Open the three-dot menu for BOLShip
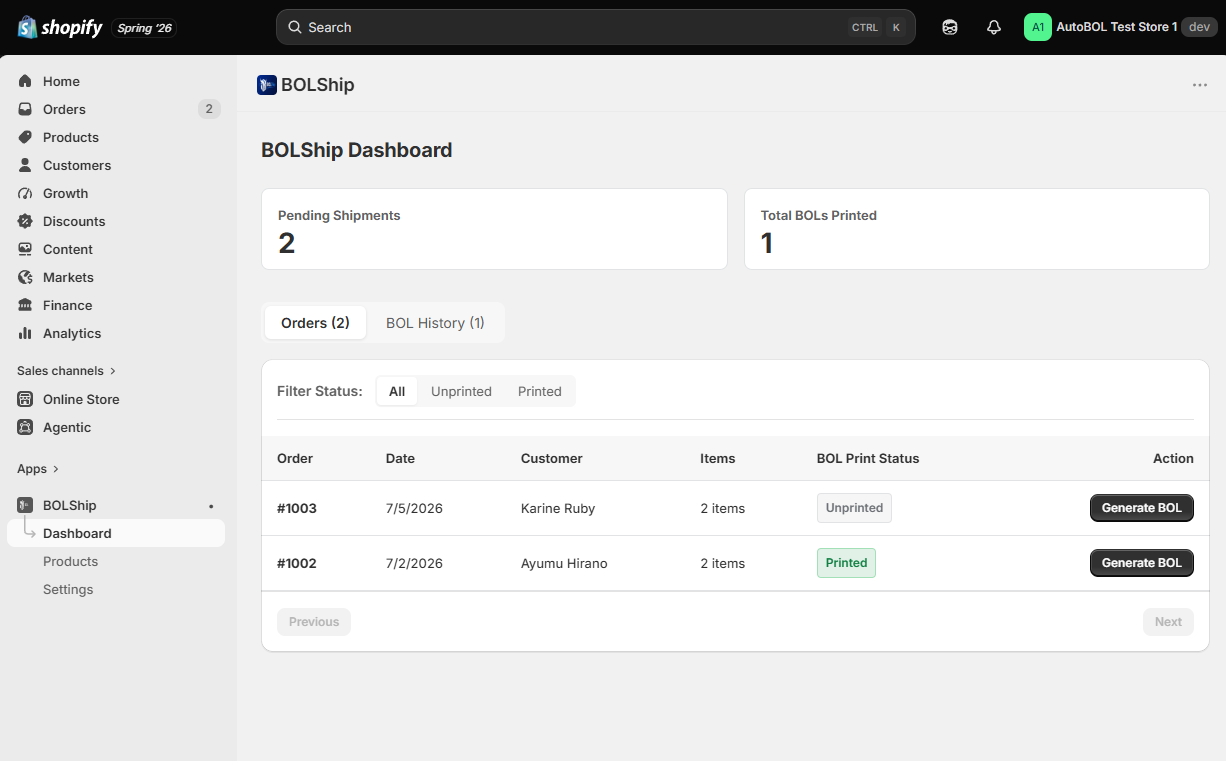Screen dimensions: 1226x761 1200,85
